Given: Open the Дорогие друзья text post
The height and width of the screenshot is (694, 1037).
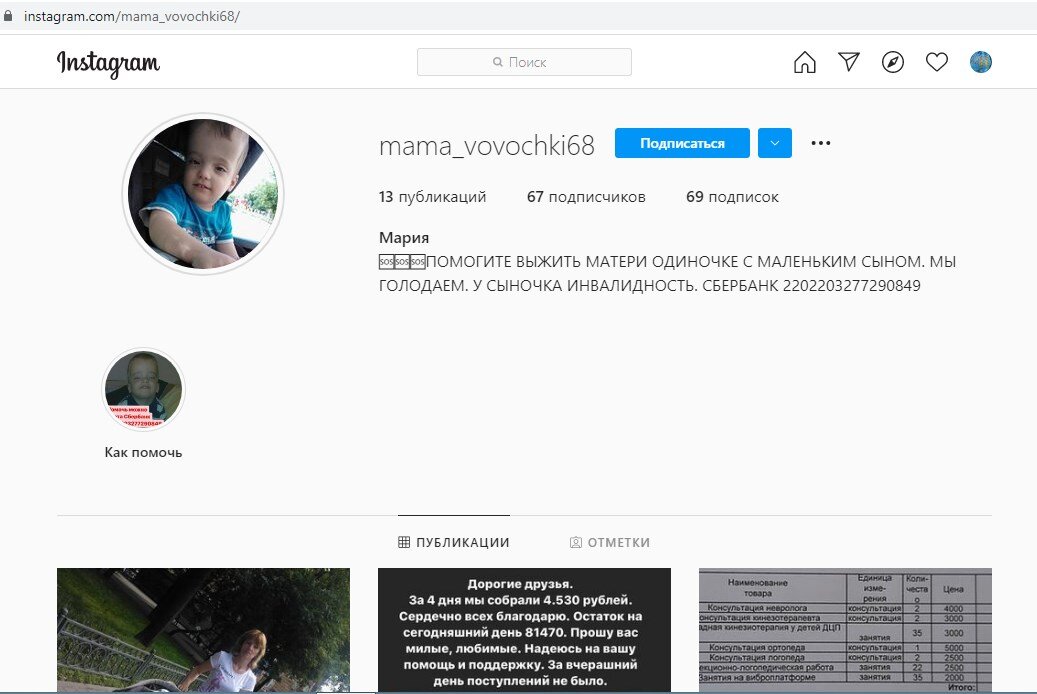Looking at the screenshot, I should (524, 630).
